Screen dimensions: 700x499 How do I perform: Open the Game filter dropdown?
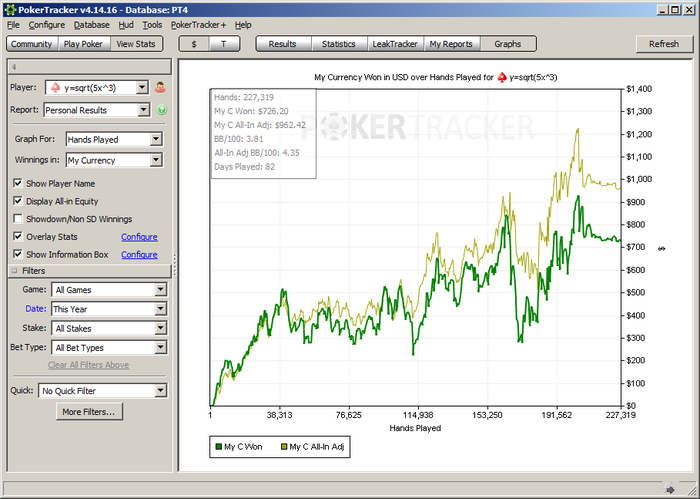(x=161, y=290)
